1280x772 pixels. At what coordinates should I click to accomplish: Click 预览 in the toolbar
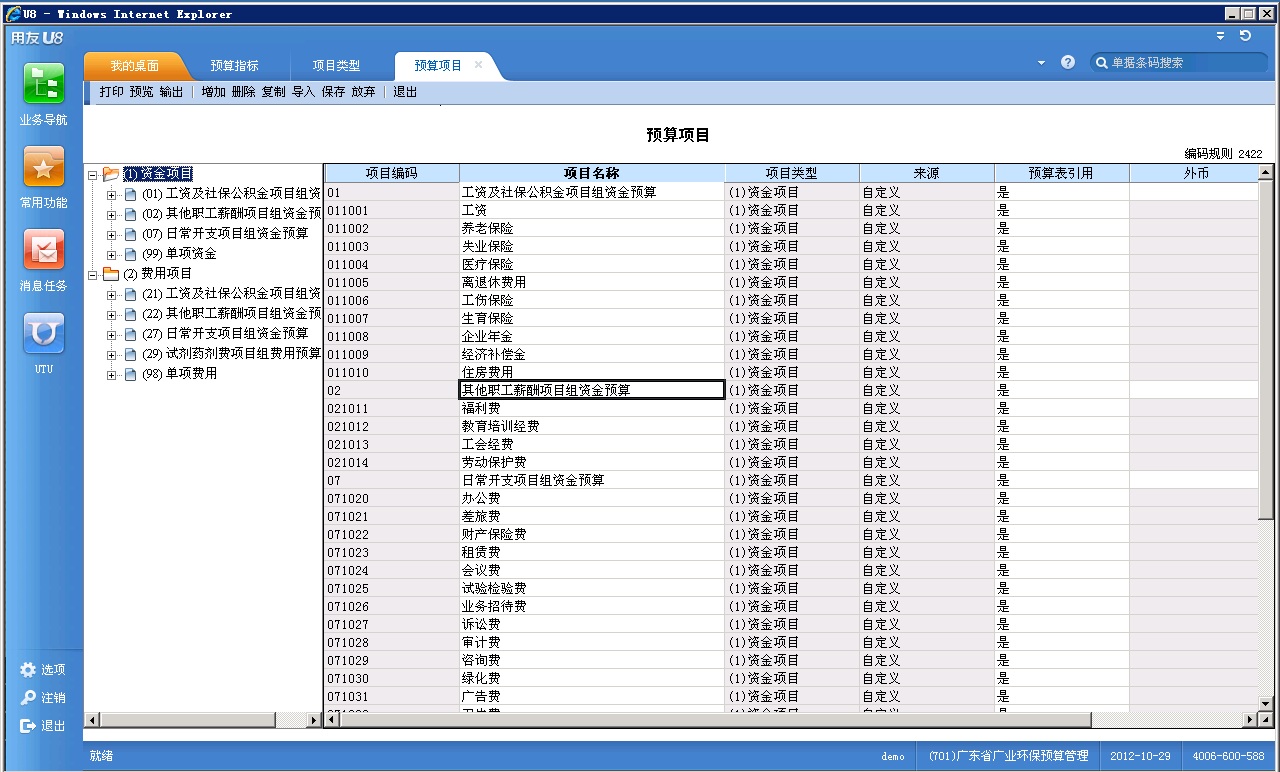pos(142,92)
